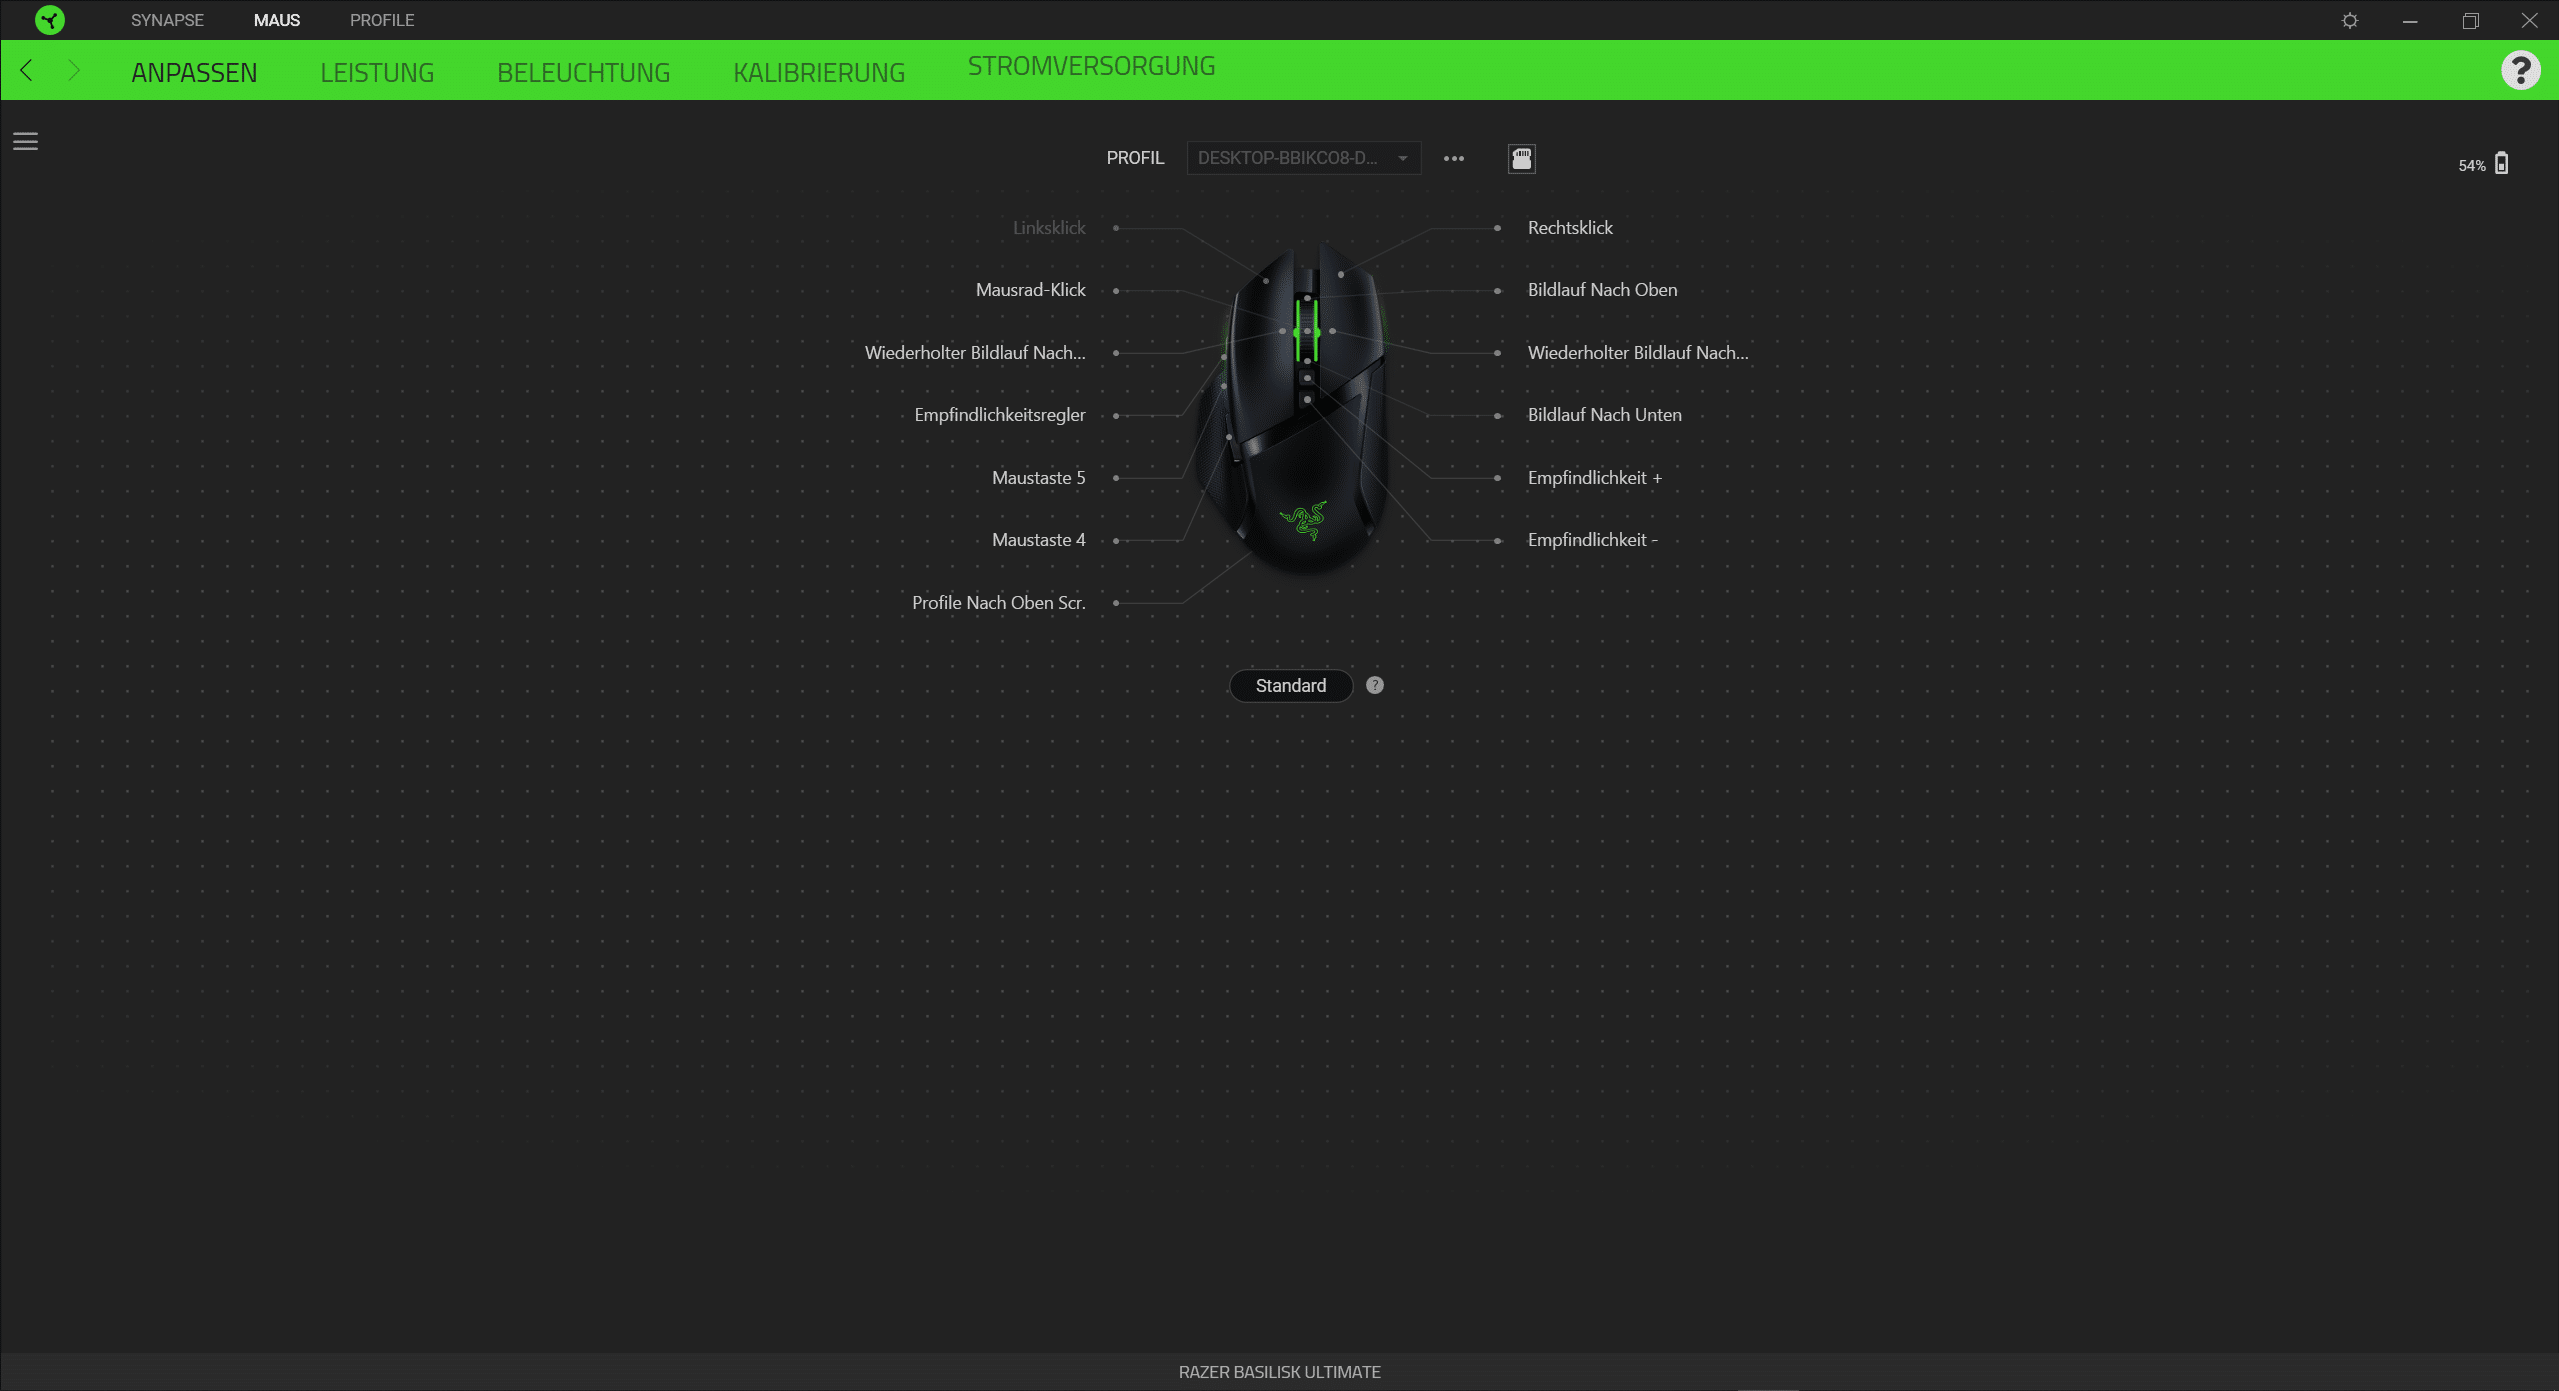Image resolution: width=2559 pixels, height=1391 pixels.
Task: Select the Mausrad-Klick assignment
Action: (1030, 290)
